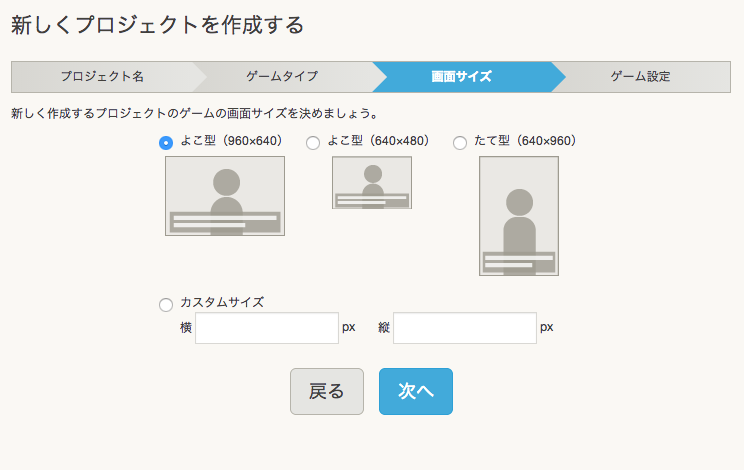Enable the カスタムサイズ radio button
Image resolution: width=744 pixels, height=470 pixels.
point(166,304)
